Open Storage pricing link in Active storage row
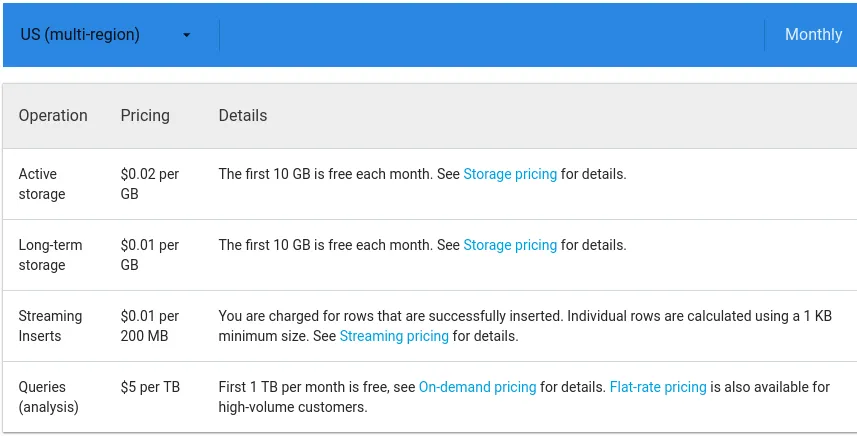The width and height of the screenshot is (857, 438). (510, 174)
